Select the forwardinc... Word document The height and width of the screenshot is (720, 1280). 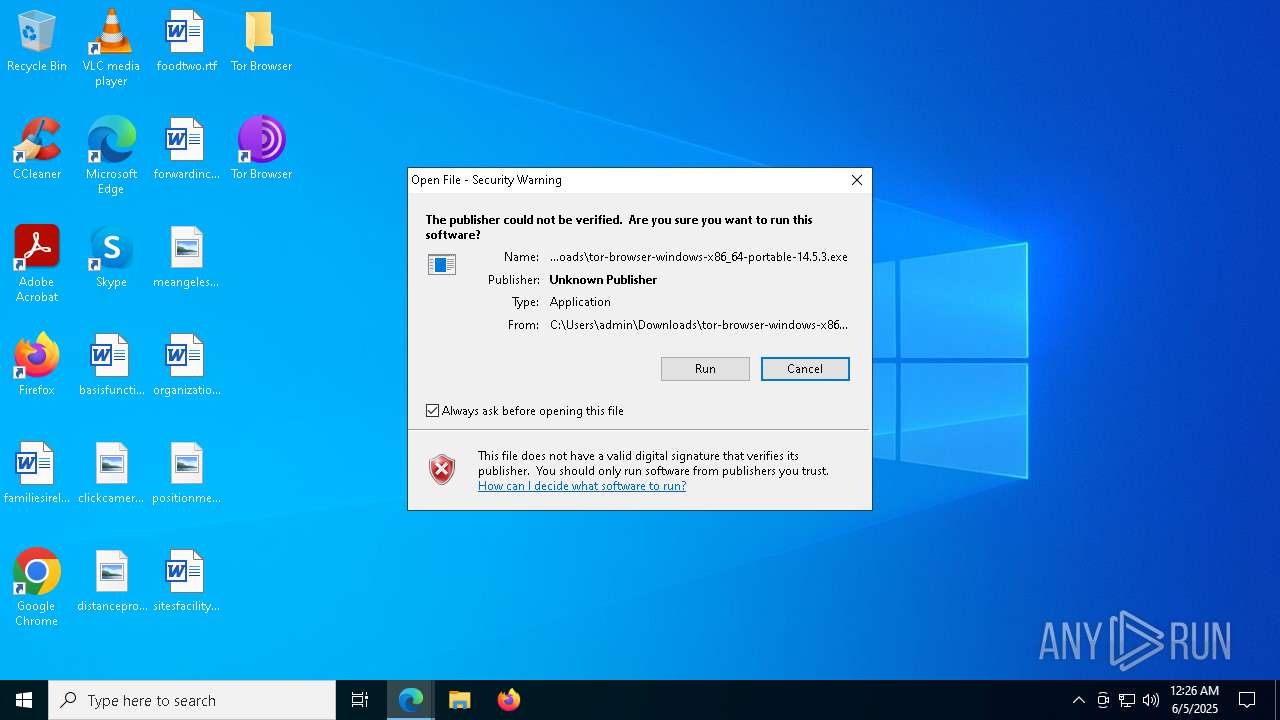pyautogui.click(x=186, y=150)
